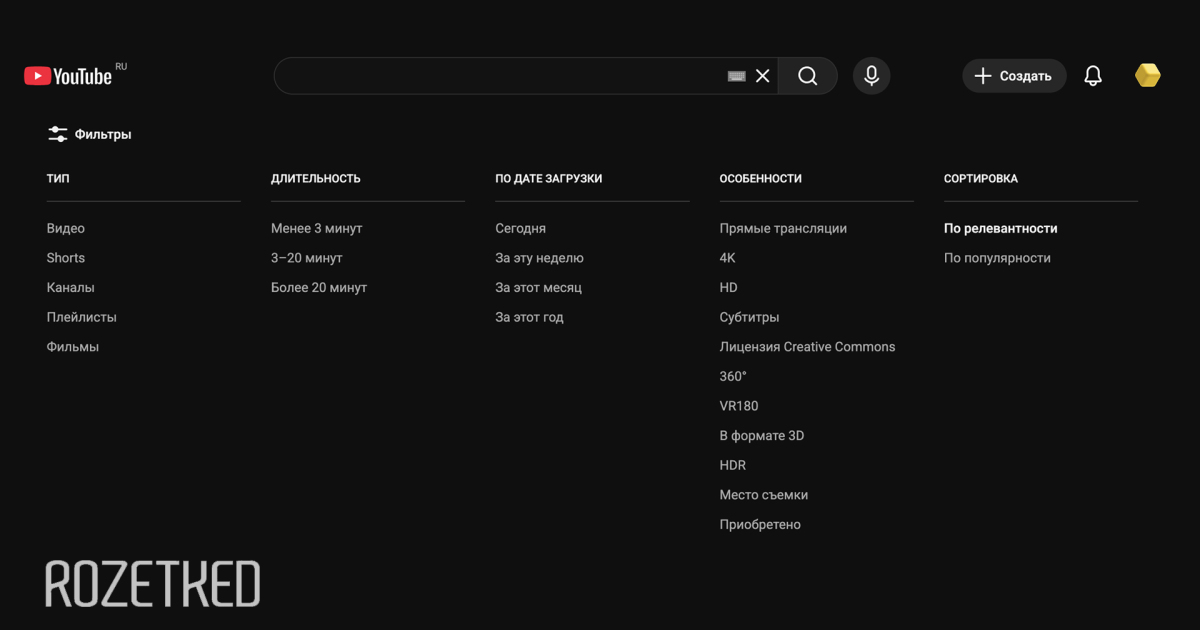Pick the Более 20 минут duration filter

(x=319, y=287)
